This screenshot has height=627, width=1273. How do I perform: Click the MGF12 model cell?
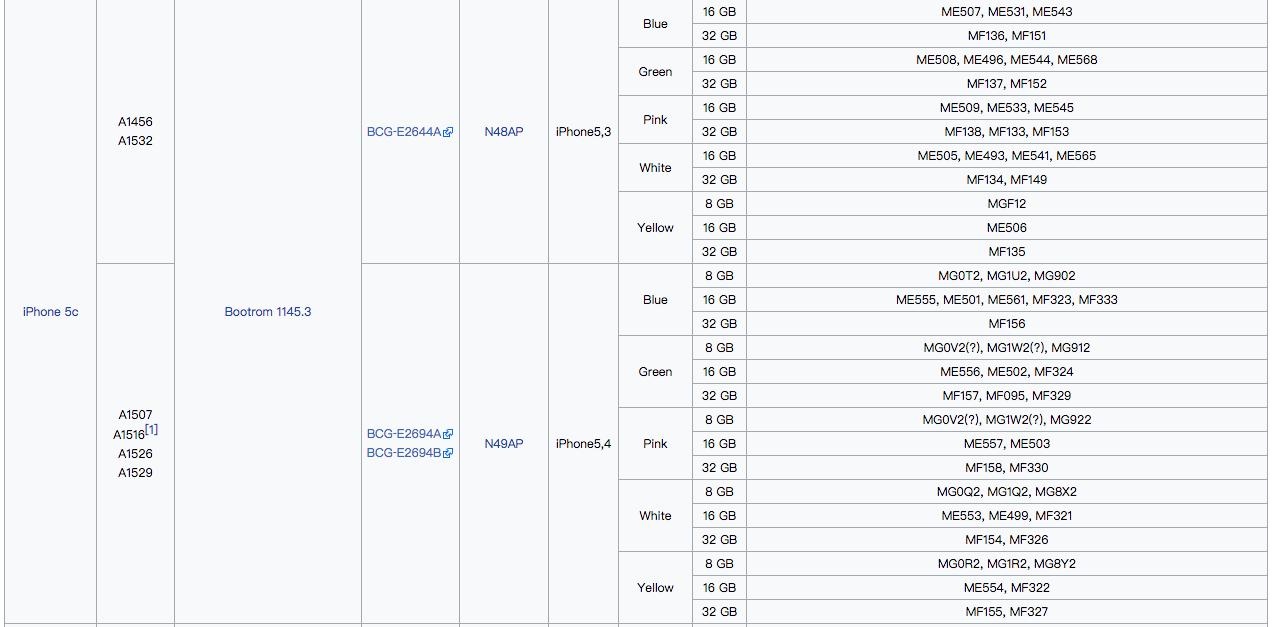[x=1006, y=204]
